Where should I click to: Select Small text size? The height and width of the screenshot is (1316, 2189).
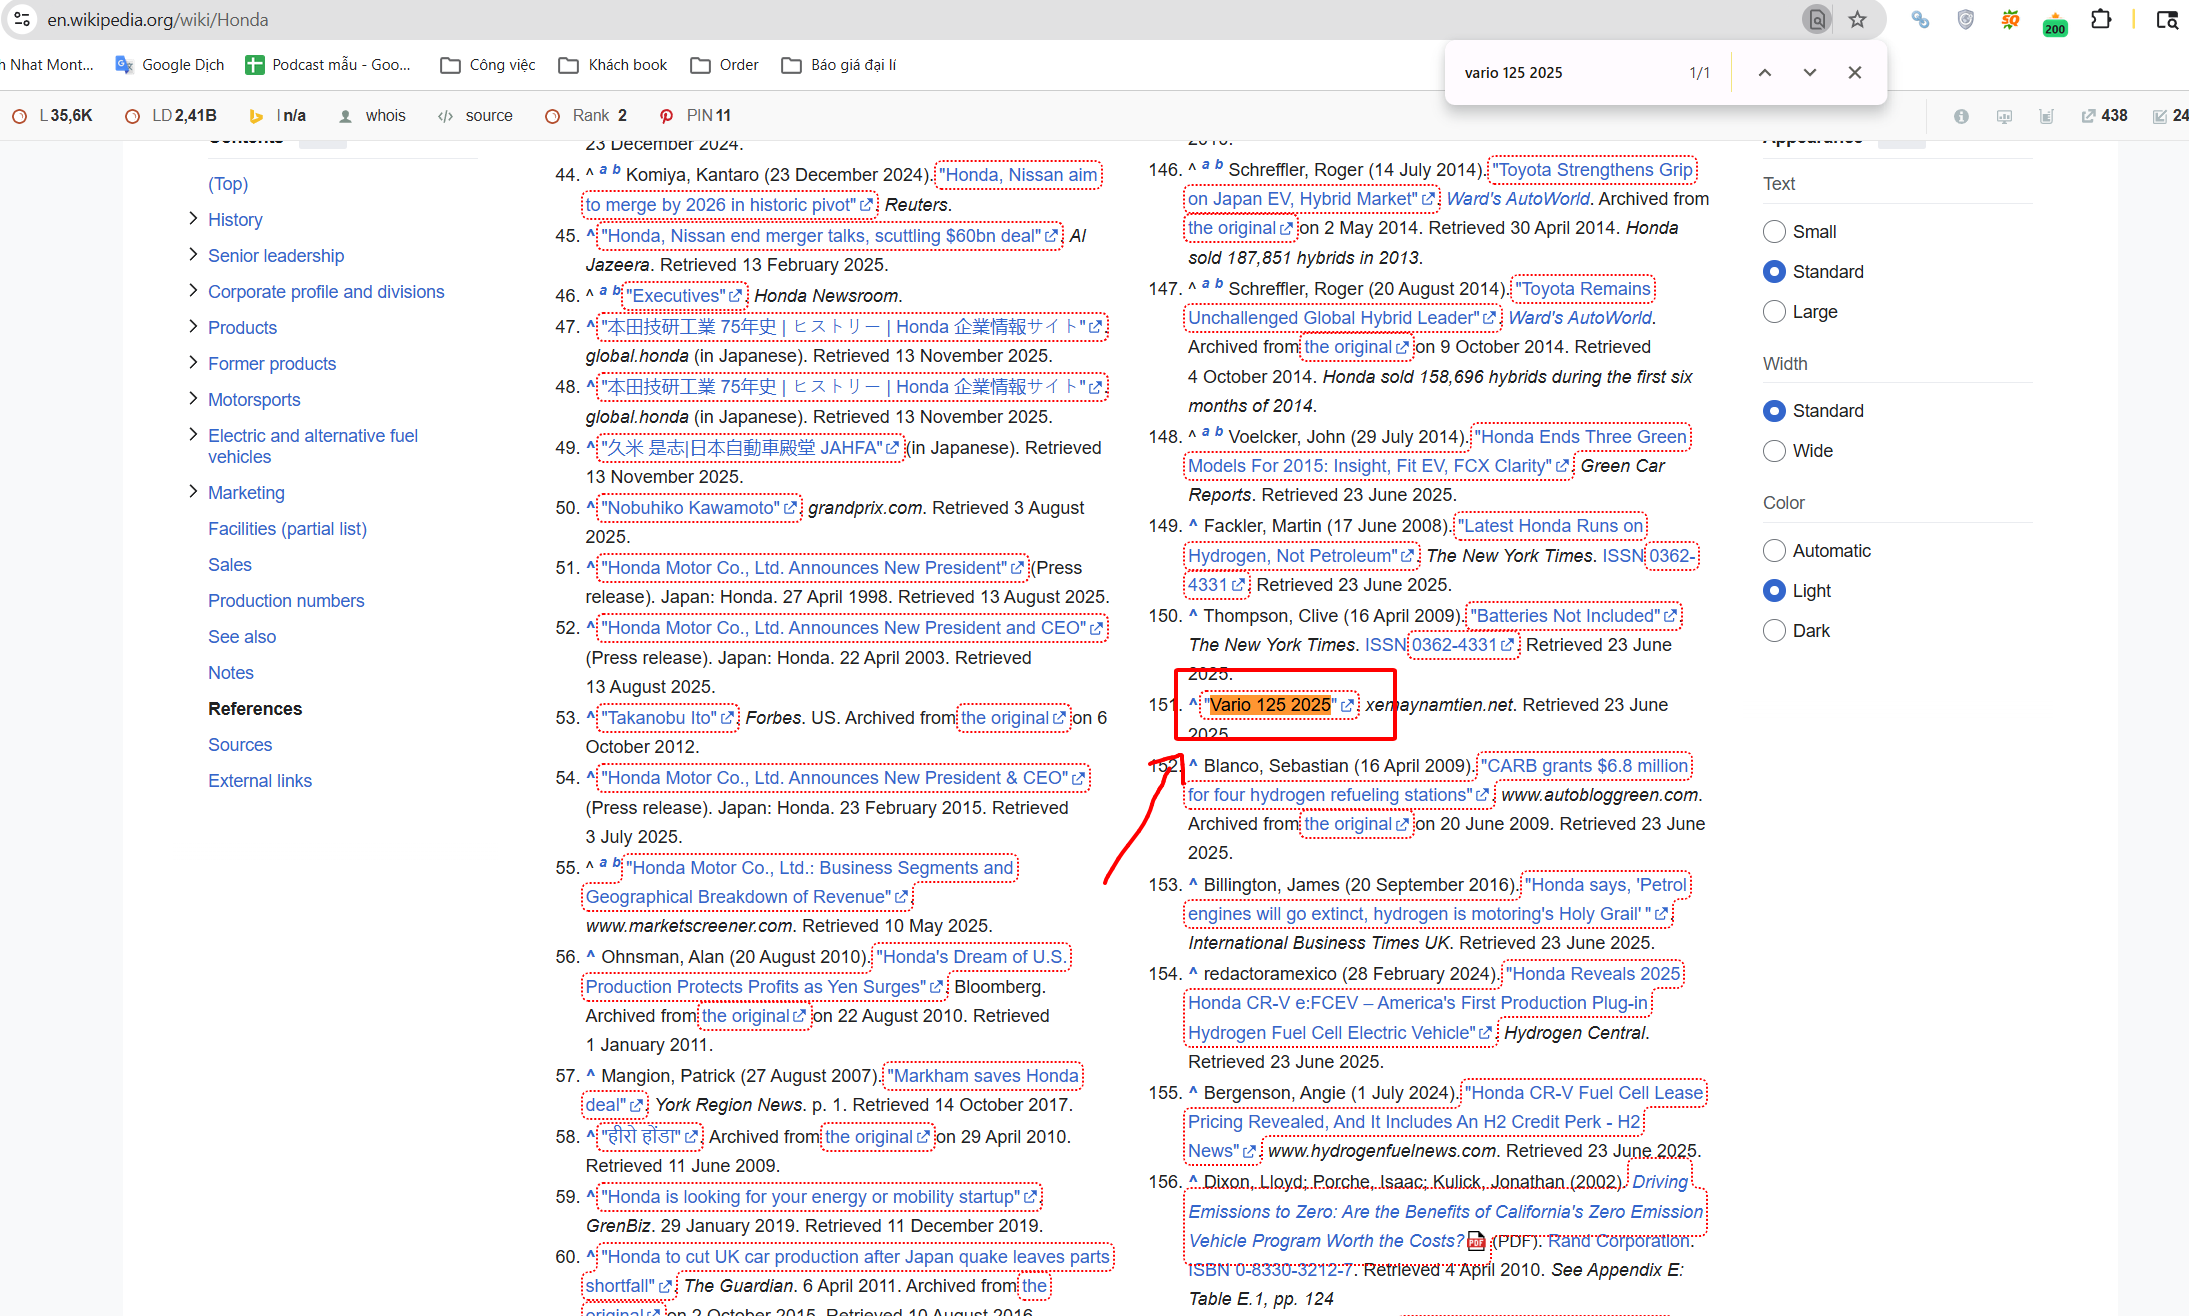1773,232
